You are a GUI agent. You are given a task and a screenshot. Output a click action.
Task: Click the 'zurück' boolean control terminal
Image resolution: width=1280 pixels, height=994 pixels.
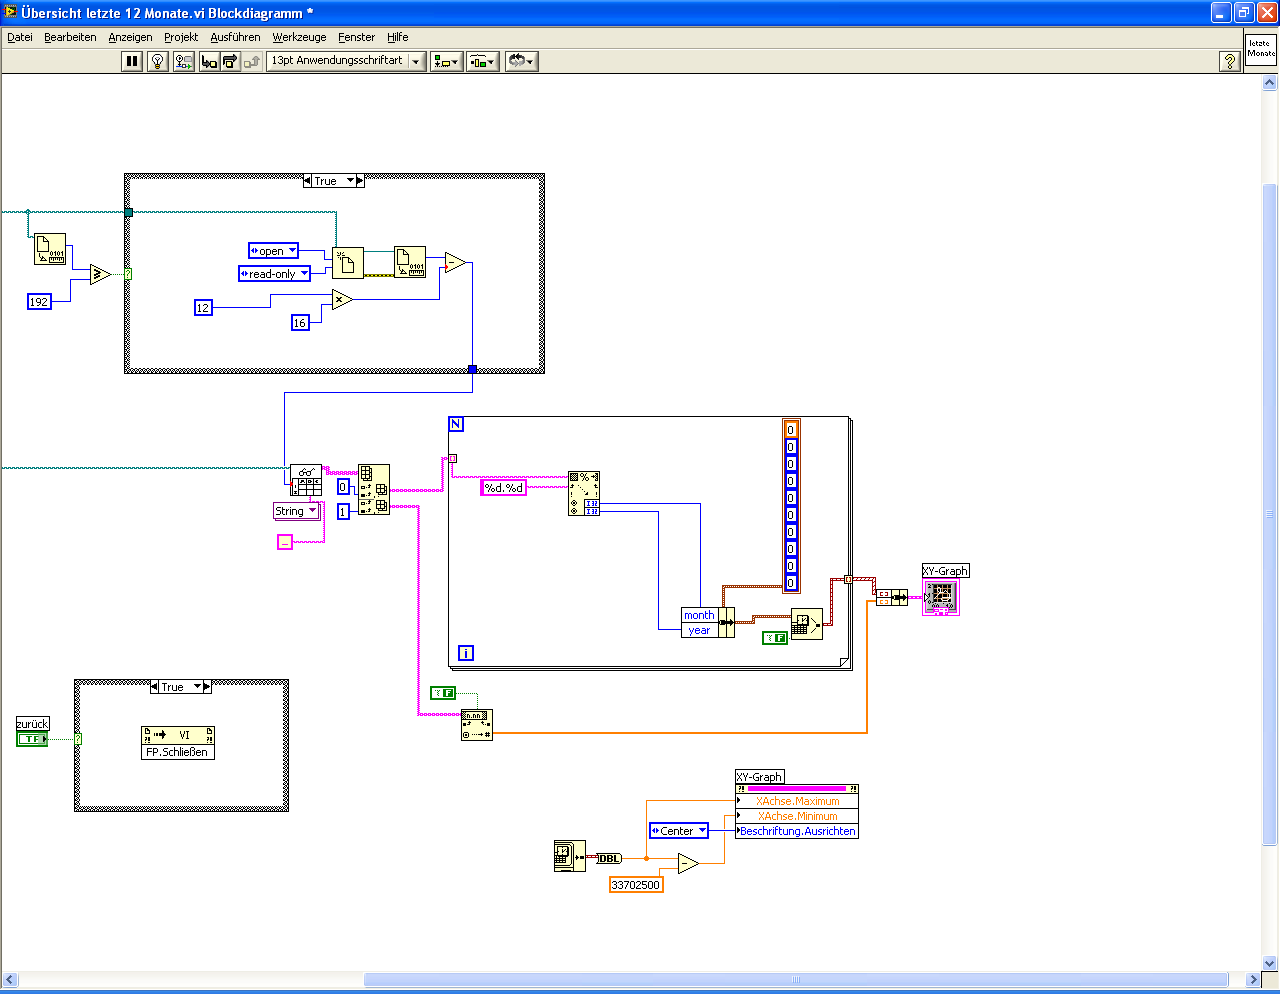point(32,739)
